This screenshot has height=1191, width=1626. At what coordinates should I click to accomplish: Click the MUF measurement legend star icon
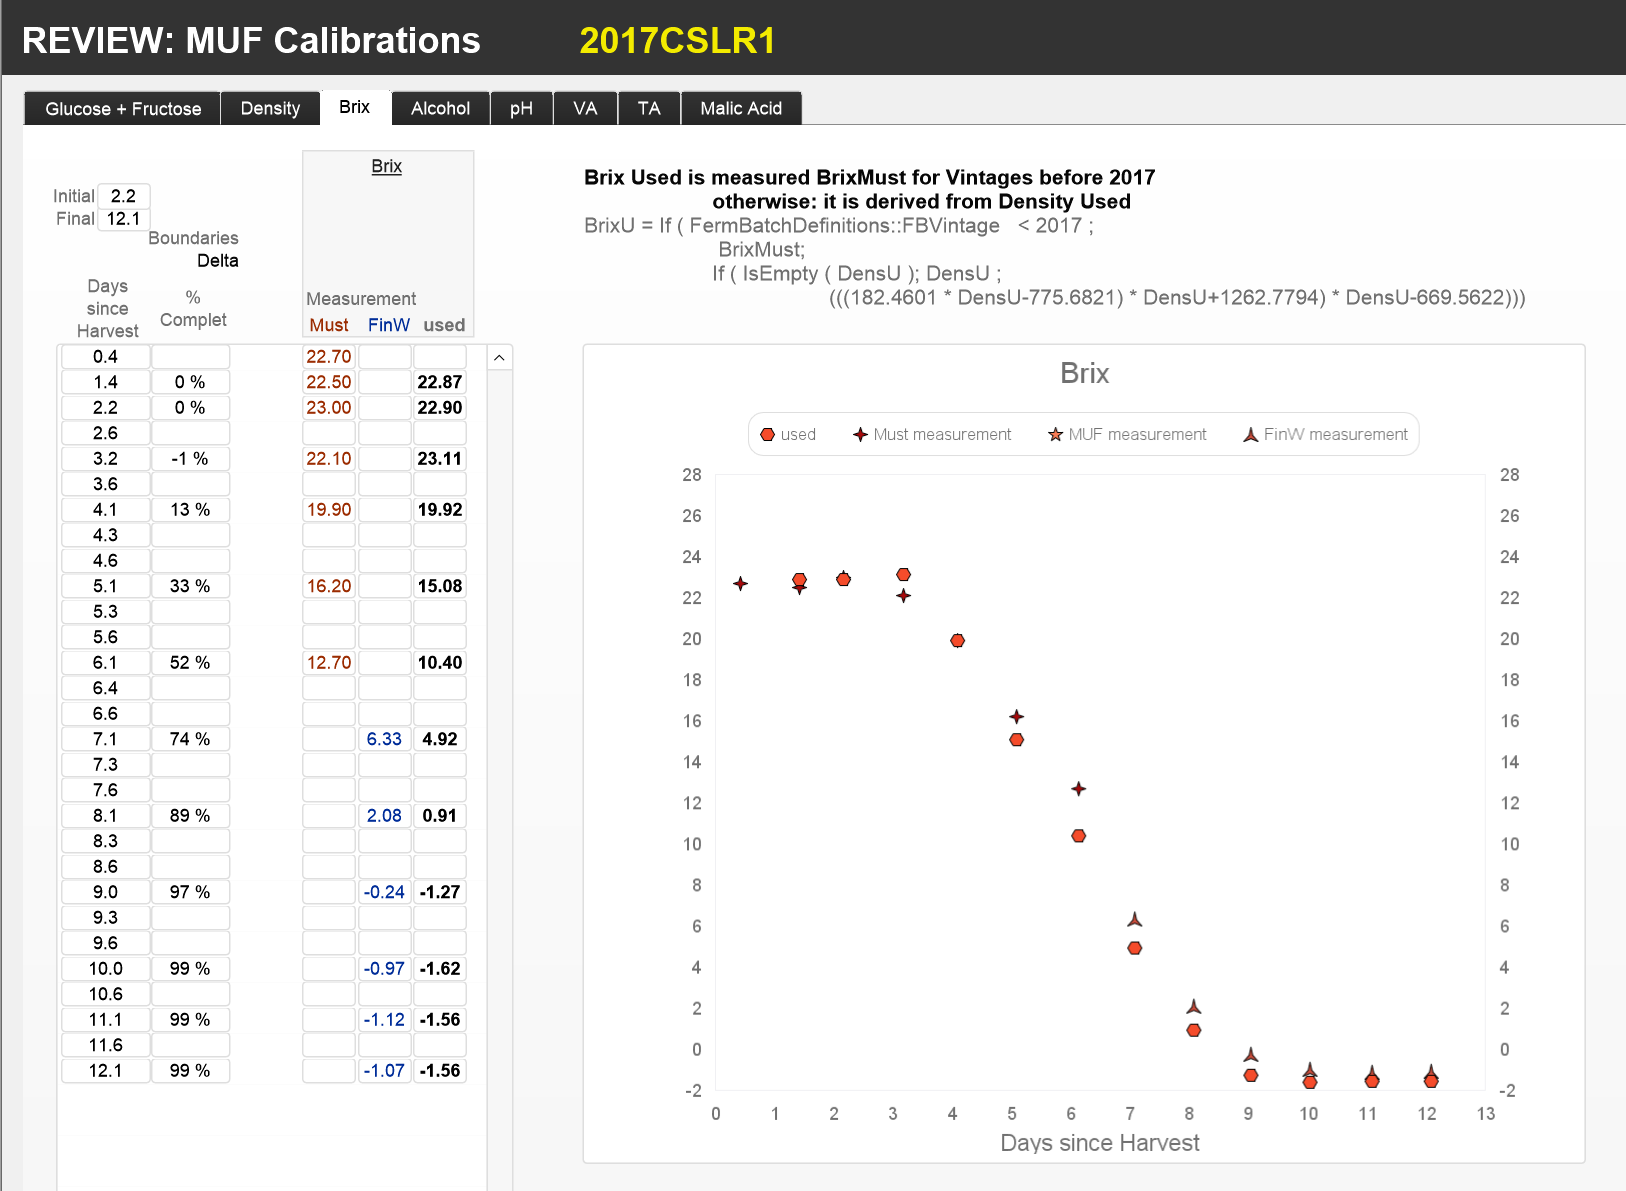pyautogui.click(x=1055, y=434)
